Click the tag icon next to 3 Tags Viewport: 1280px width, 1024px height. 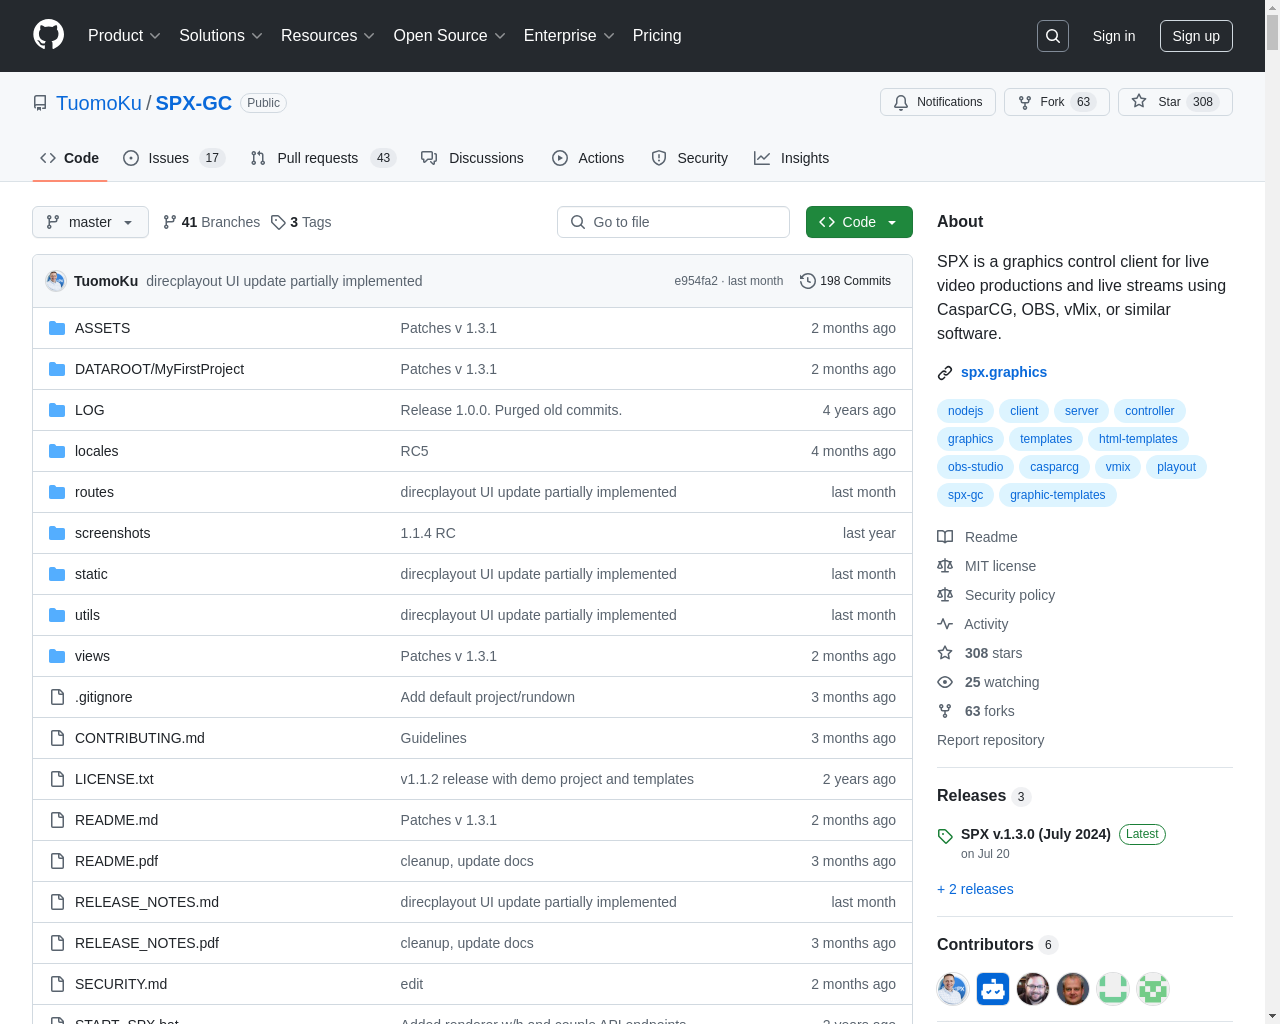(x=278, y=222)
